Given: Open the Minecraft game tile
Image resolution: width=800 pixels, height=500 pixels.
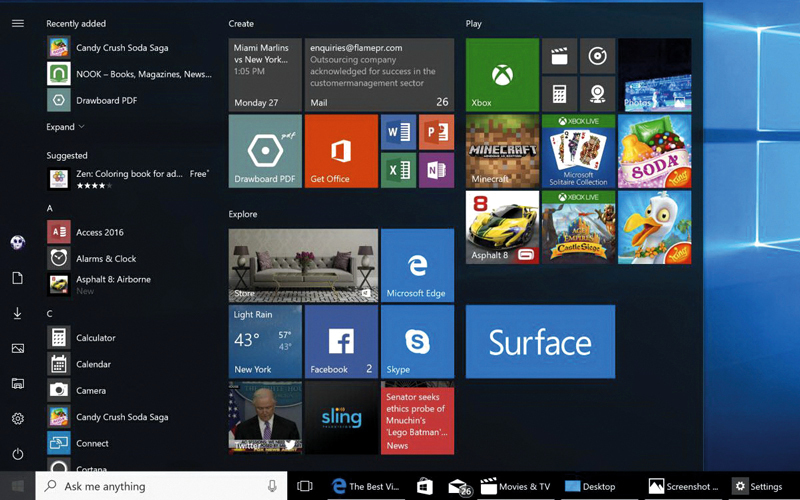Looking at the screenshot, I should coord(502,151).
